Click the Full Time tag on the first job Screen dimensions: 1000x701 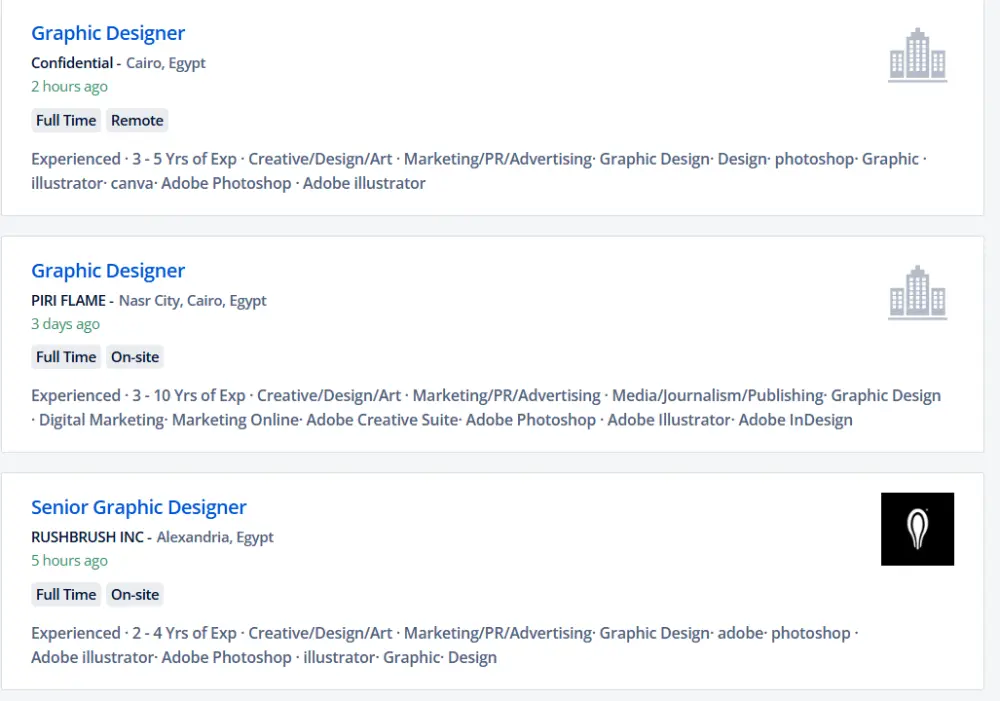point(66,120)
